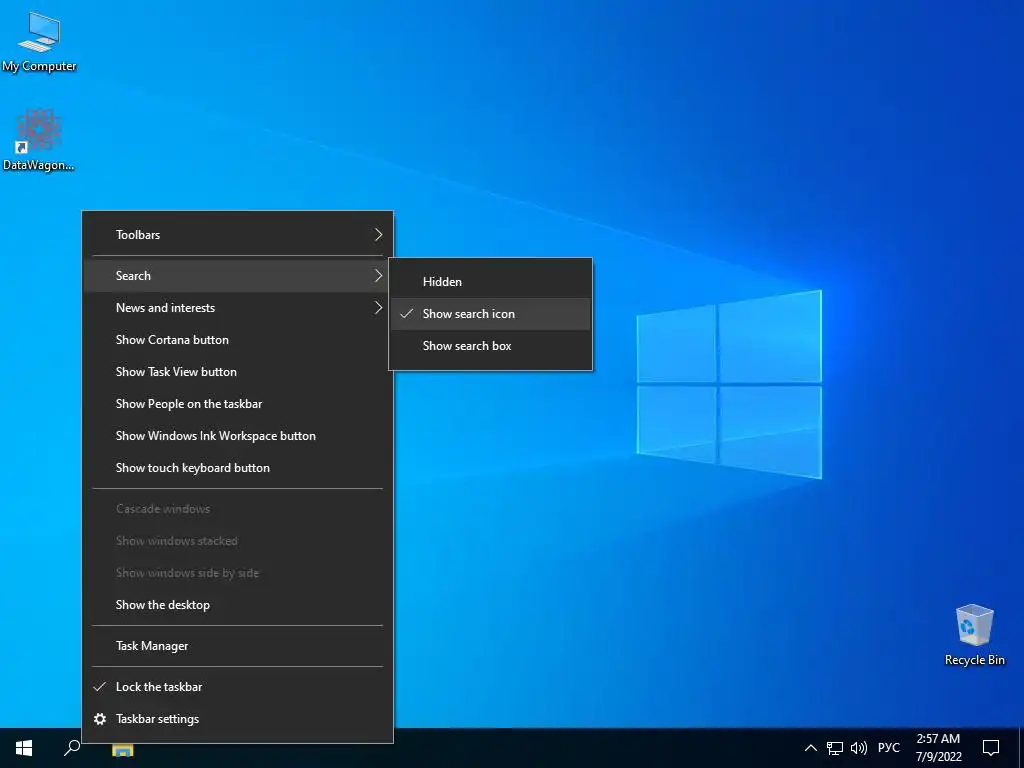Switch input language РУС indicator
Viewport: 1024px width, 768px height.
888,748
